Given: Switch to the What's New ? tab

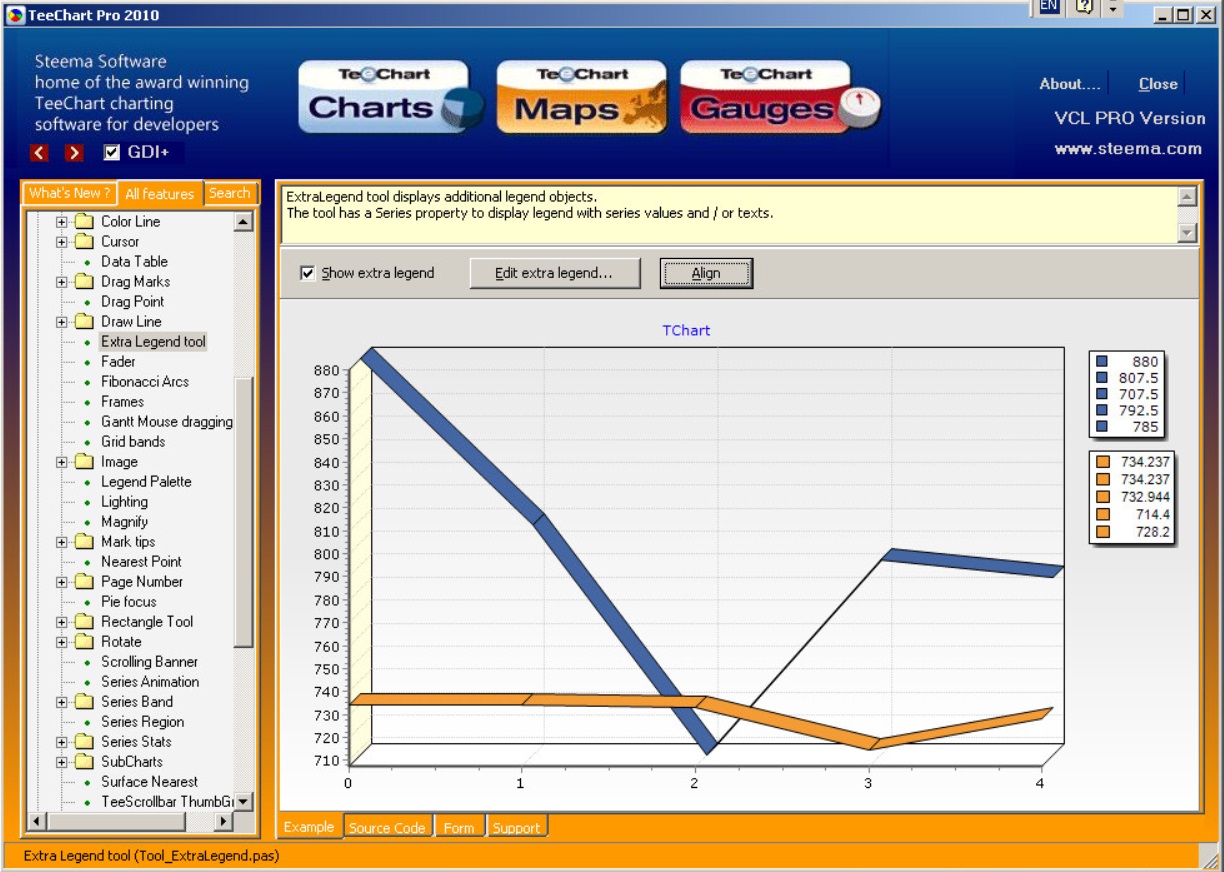Looking at the screenshot, I should point(70,194).
